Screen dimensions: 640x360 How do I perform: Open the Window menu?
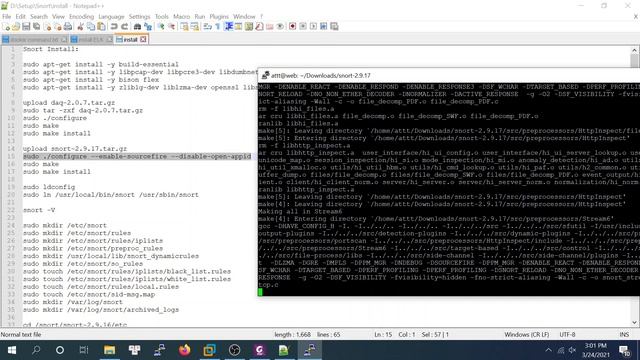pos(244,16)
